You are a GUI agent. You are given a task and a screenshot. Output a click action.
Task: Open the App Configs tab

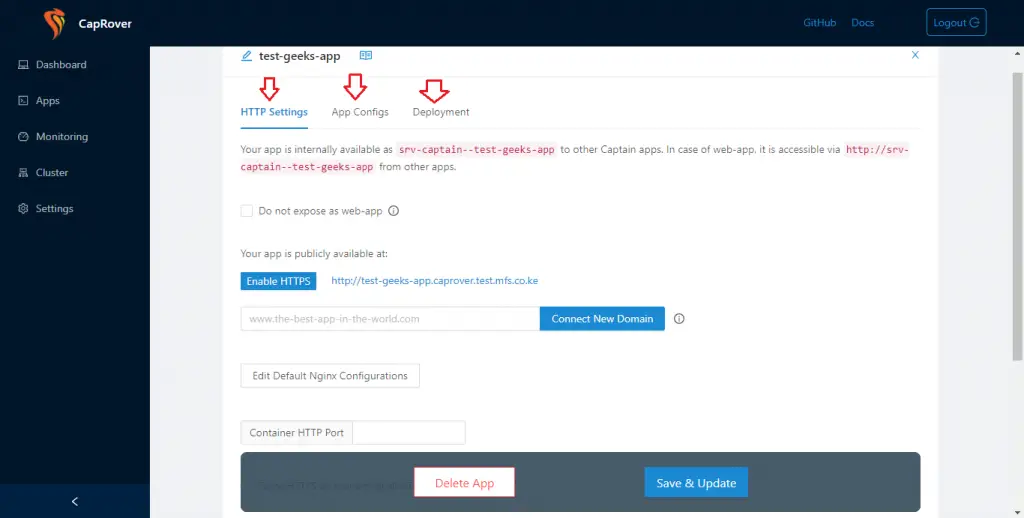coord(360,112)
